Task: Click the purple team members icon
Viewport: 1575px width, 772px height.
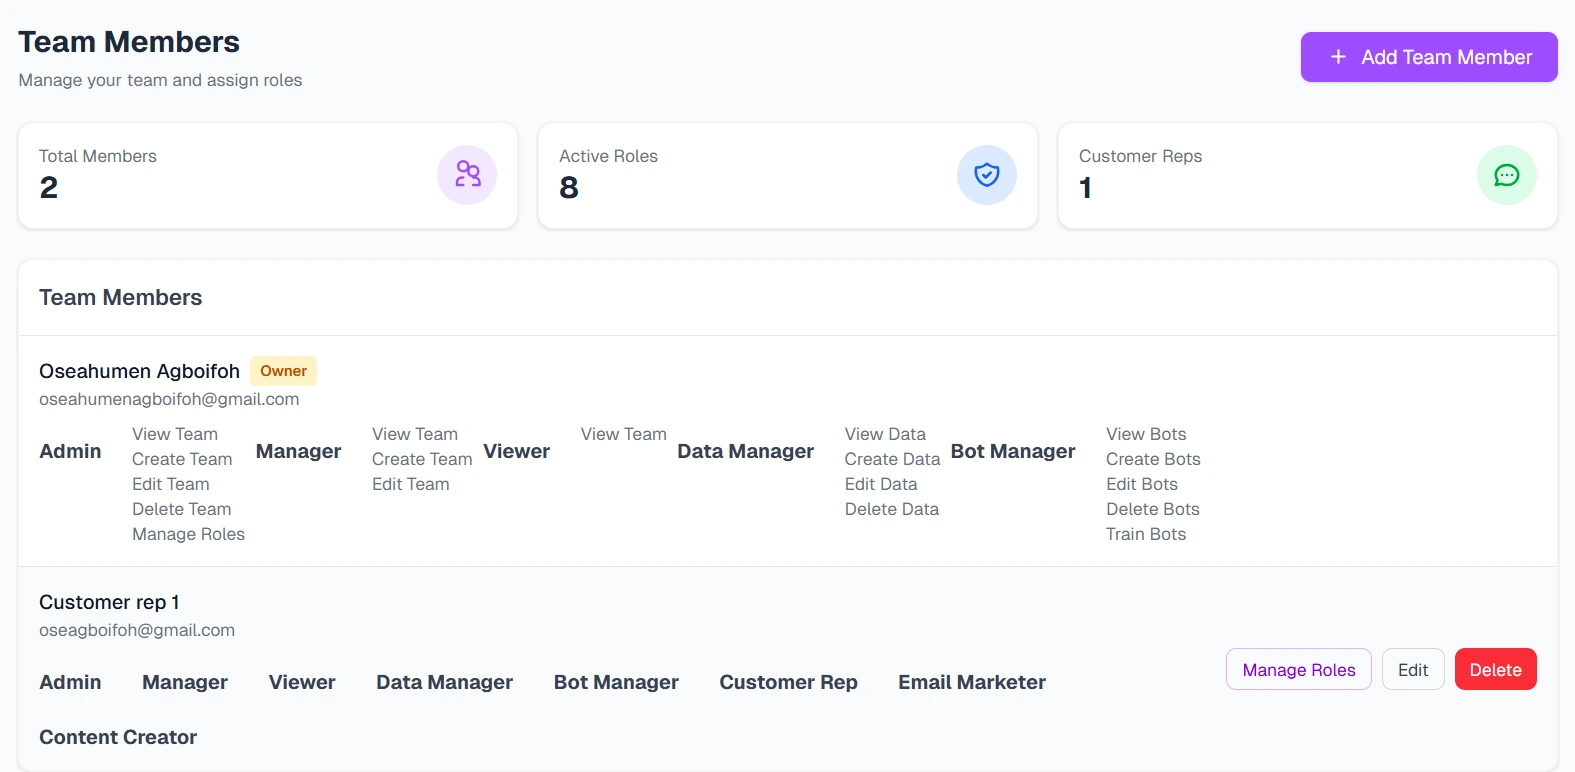Action: pos(467,175)
